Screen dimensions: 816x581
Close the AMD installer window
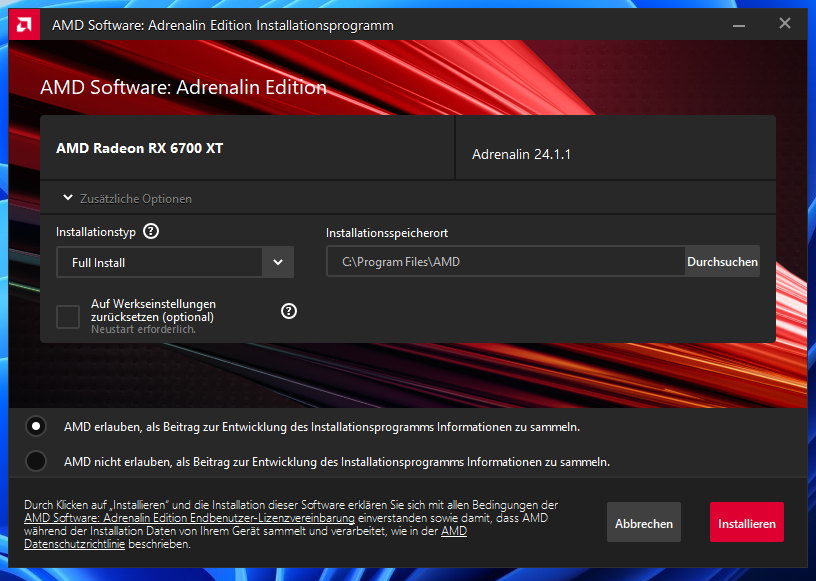[785, 23]
